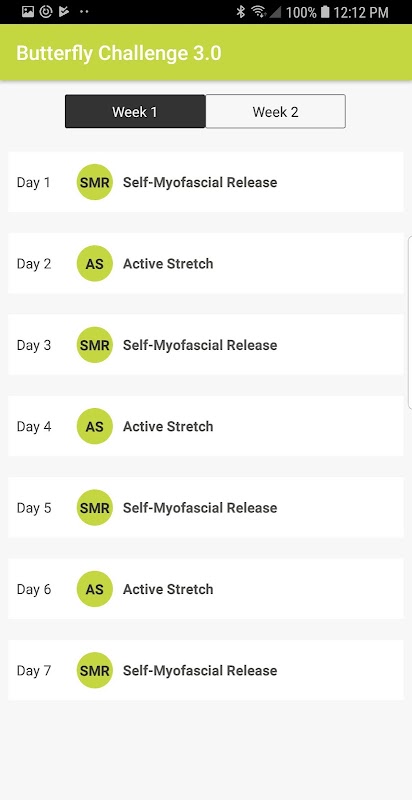This screenshot has height=800, width=412.
Task: Tap the Day 6 AS circle icon
Action: coord(94,589)
